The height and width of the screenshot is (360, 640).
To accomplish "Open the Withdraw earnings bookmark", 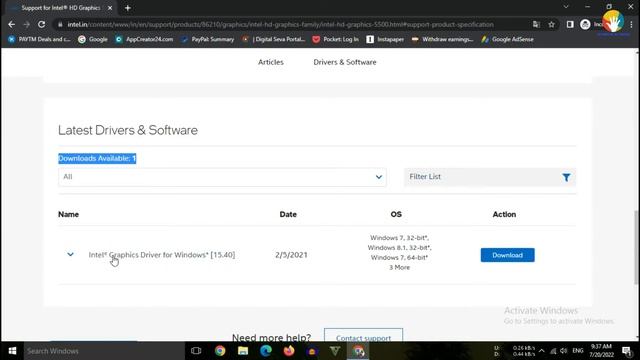I will click(442, 39).
